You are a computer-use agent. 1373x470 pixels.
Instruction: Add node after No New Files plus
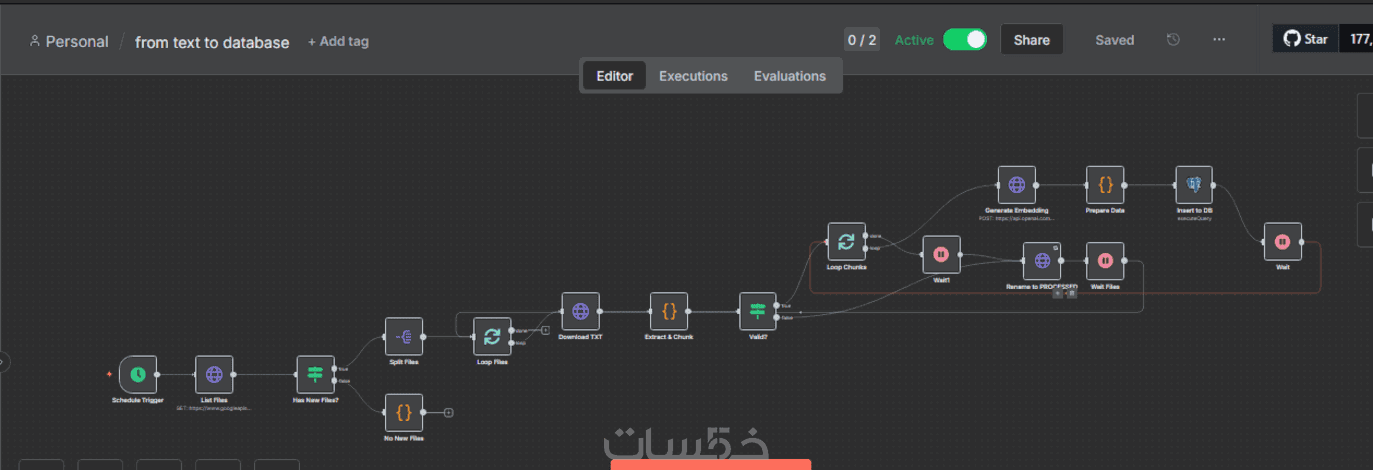pos(449,412)
